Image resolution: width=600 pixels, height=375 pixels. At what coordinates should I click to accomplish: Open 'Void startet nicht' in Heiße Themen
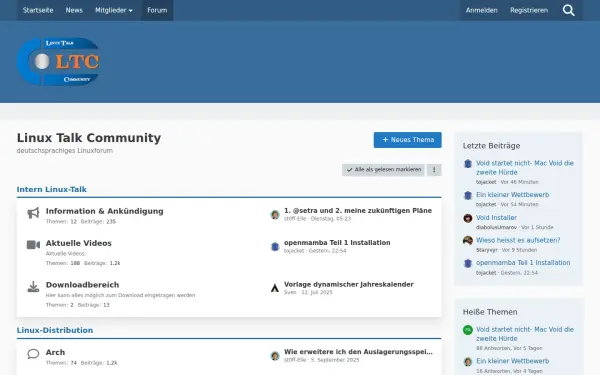tap(525, 334)
